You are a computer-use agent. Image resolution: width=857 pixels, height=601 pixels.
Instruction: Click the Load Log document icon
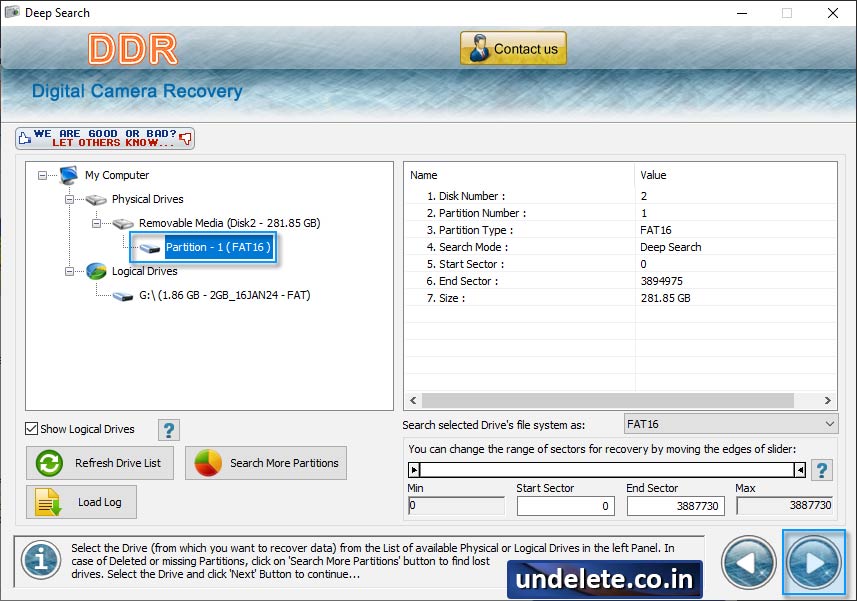point(48,502)
